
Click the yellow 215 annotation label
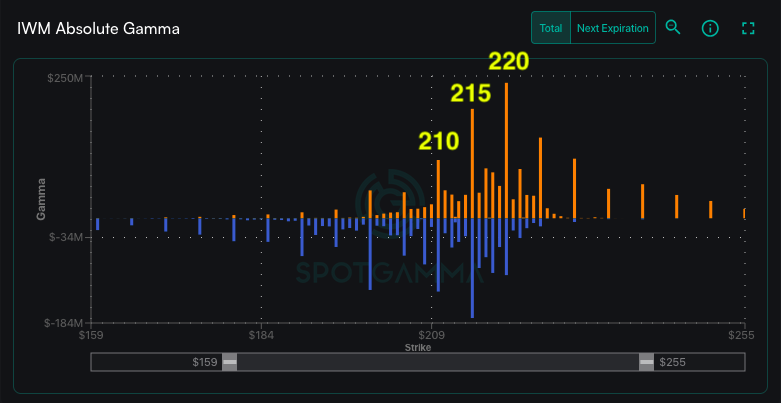pos(470,94)
